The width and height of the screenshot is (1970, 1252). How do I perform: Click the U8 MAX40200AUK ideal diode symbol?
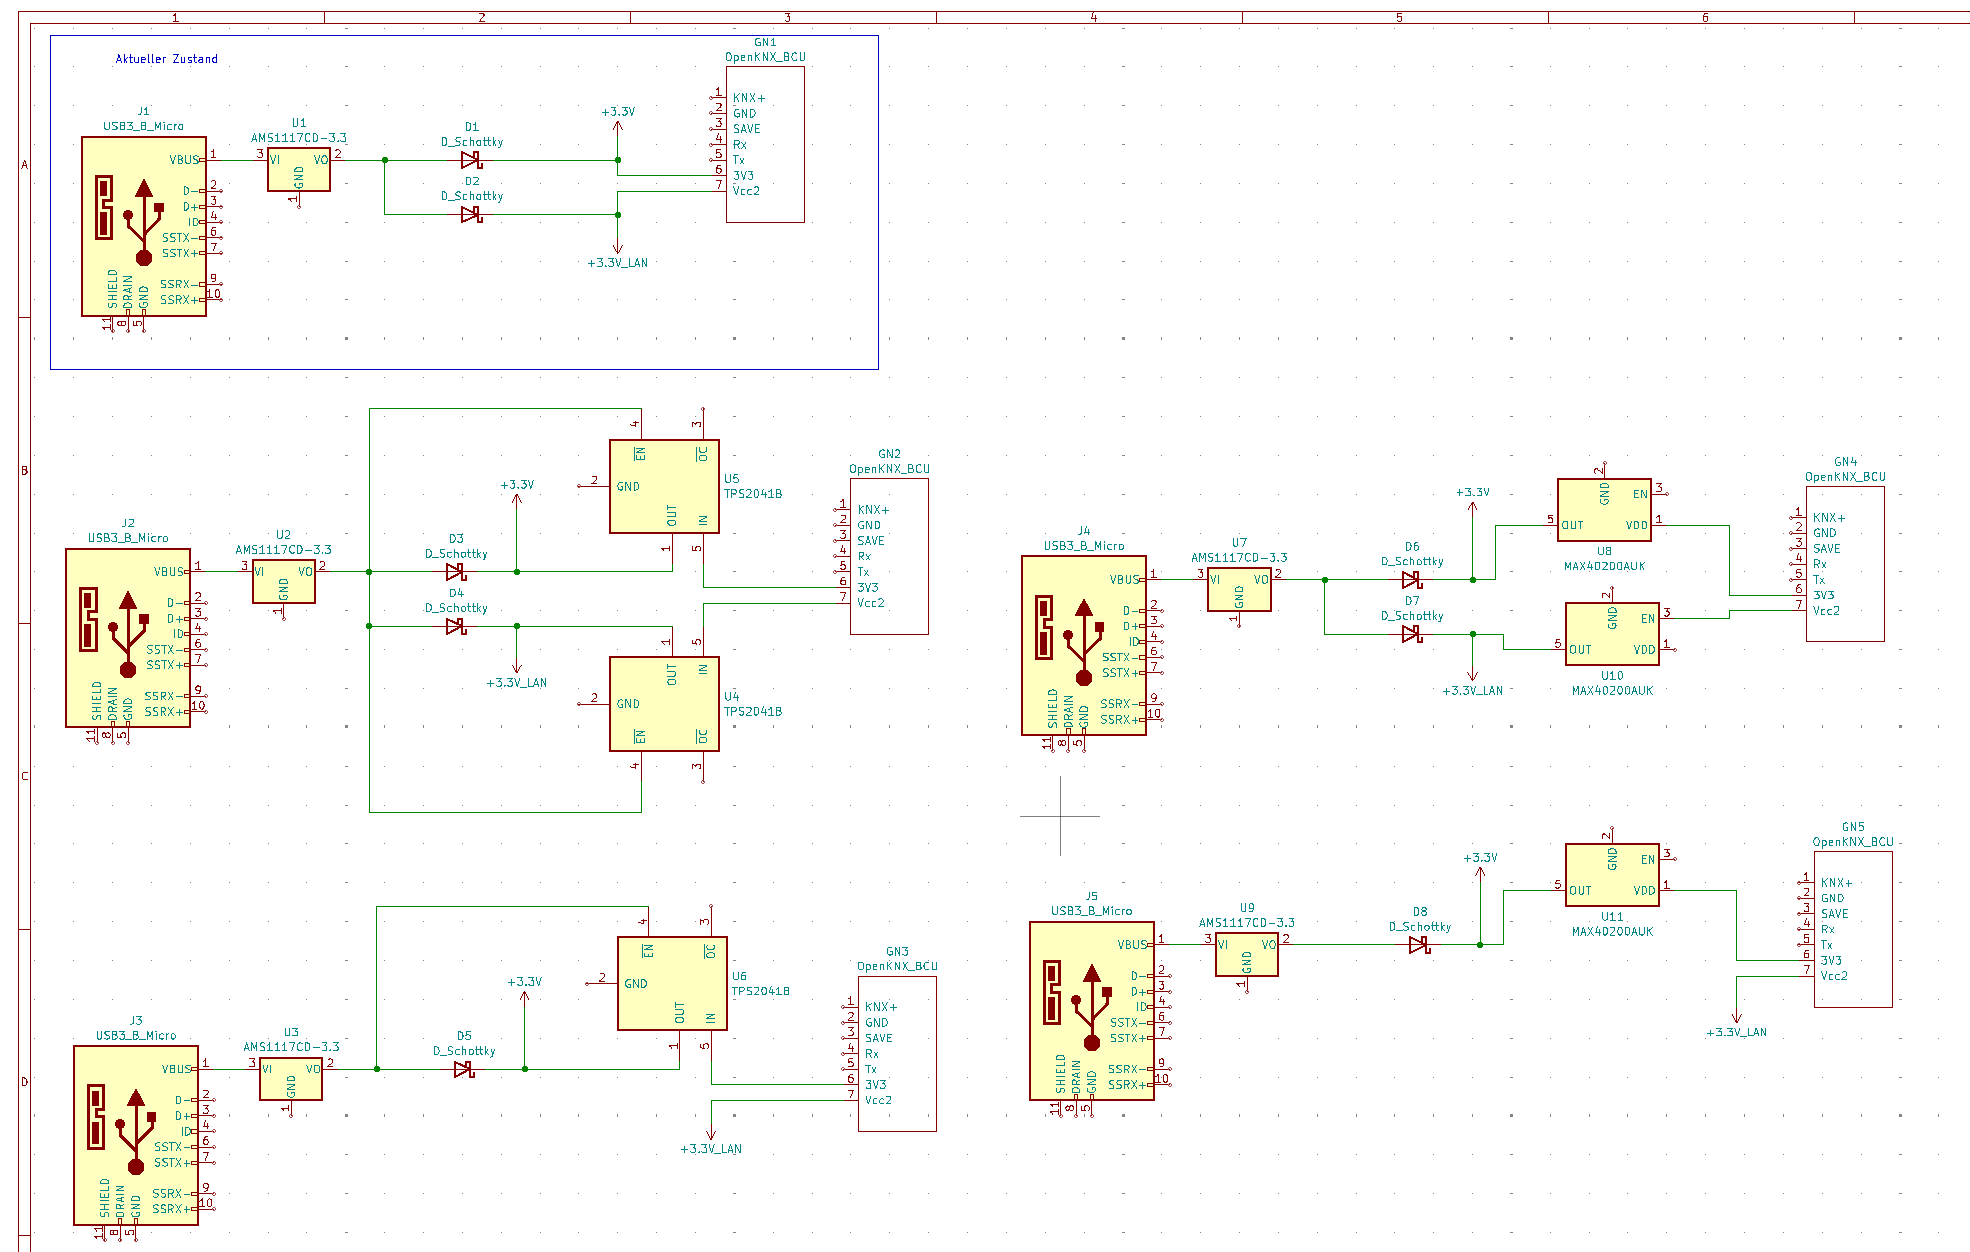tap(1603, 510)
